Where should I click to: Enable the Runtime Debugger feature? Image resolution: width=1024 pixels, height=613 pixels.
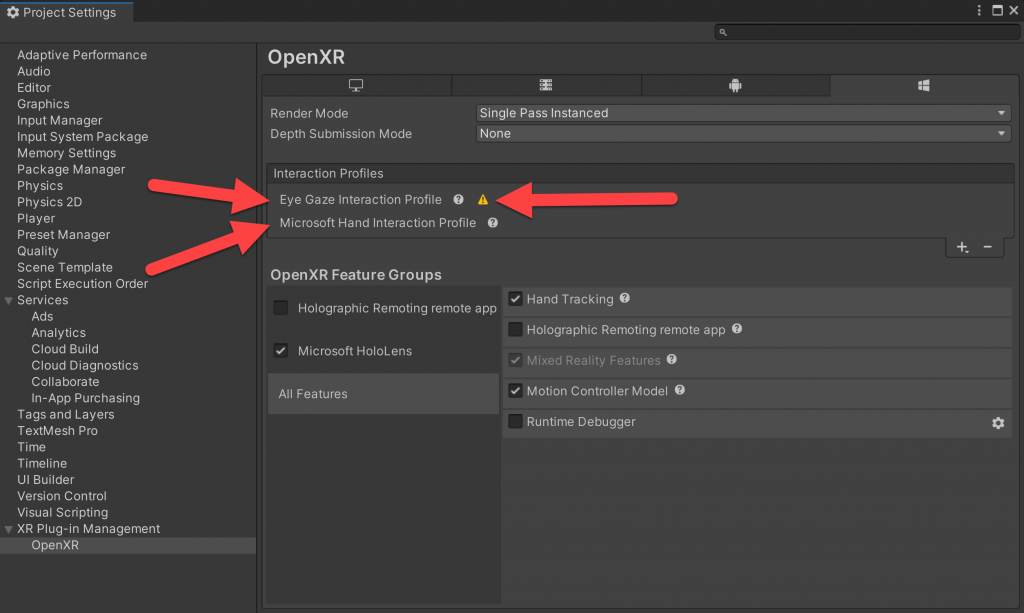tap(515, 422)
